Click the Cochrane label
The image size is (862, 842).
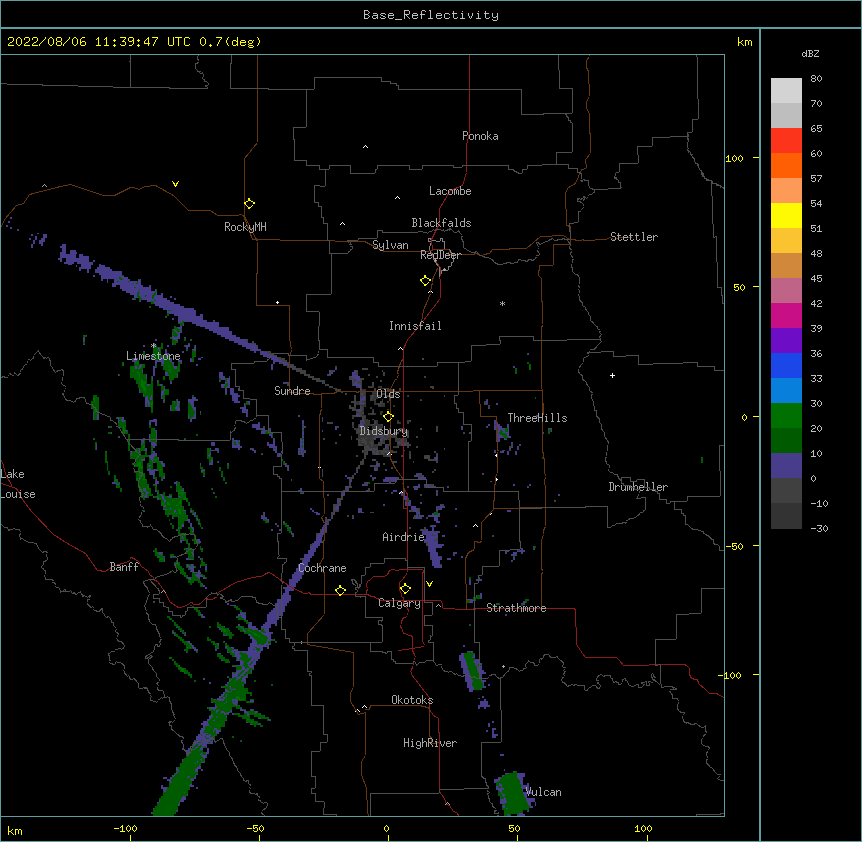pyautogui.click(x=322, y=568)
